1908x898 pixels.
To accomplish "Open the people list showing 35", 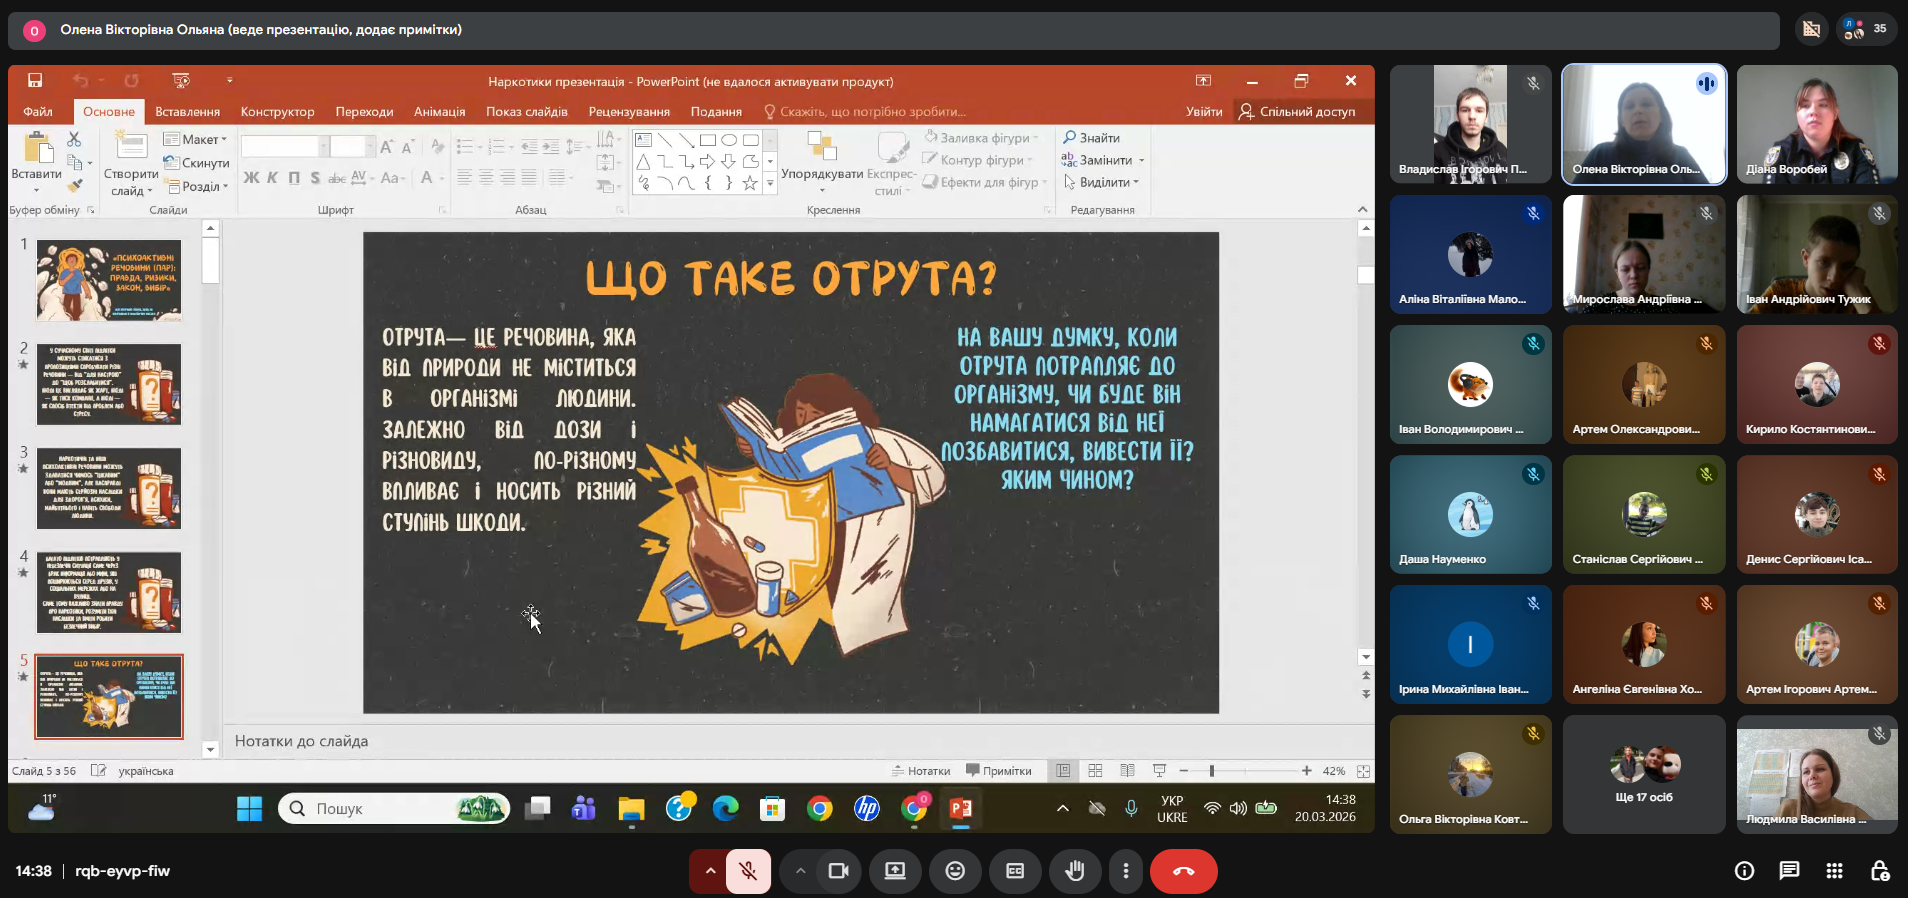I will (x=1865, y=29).
